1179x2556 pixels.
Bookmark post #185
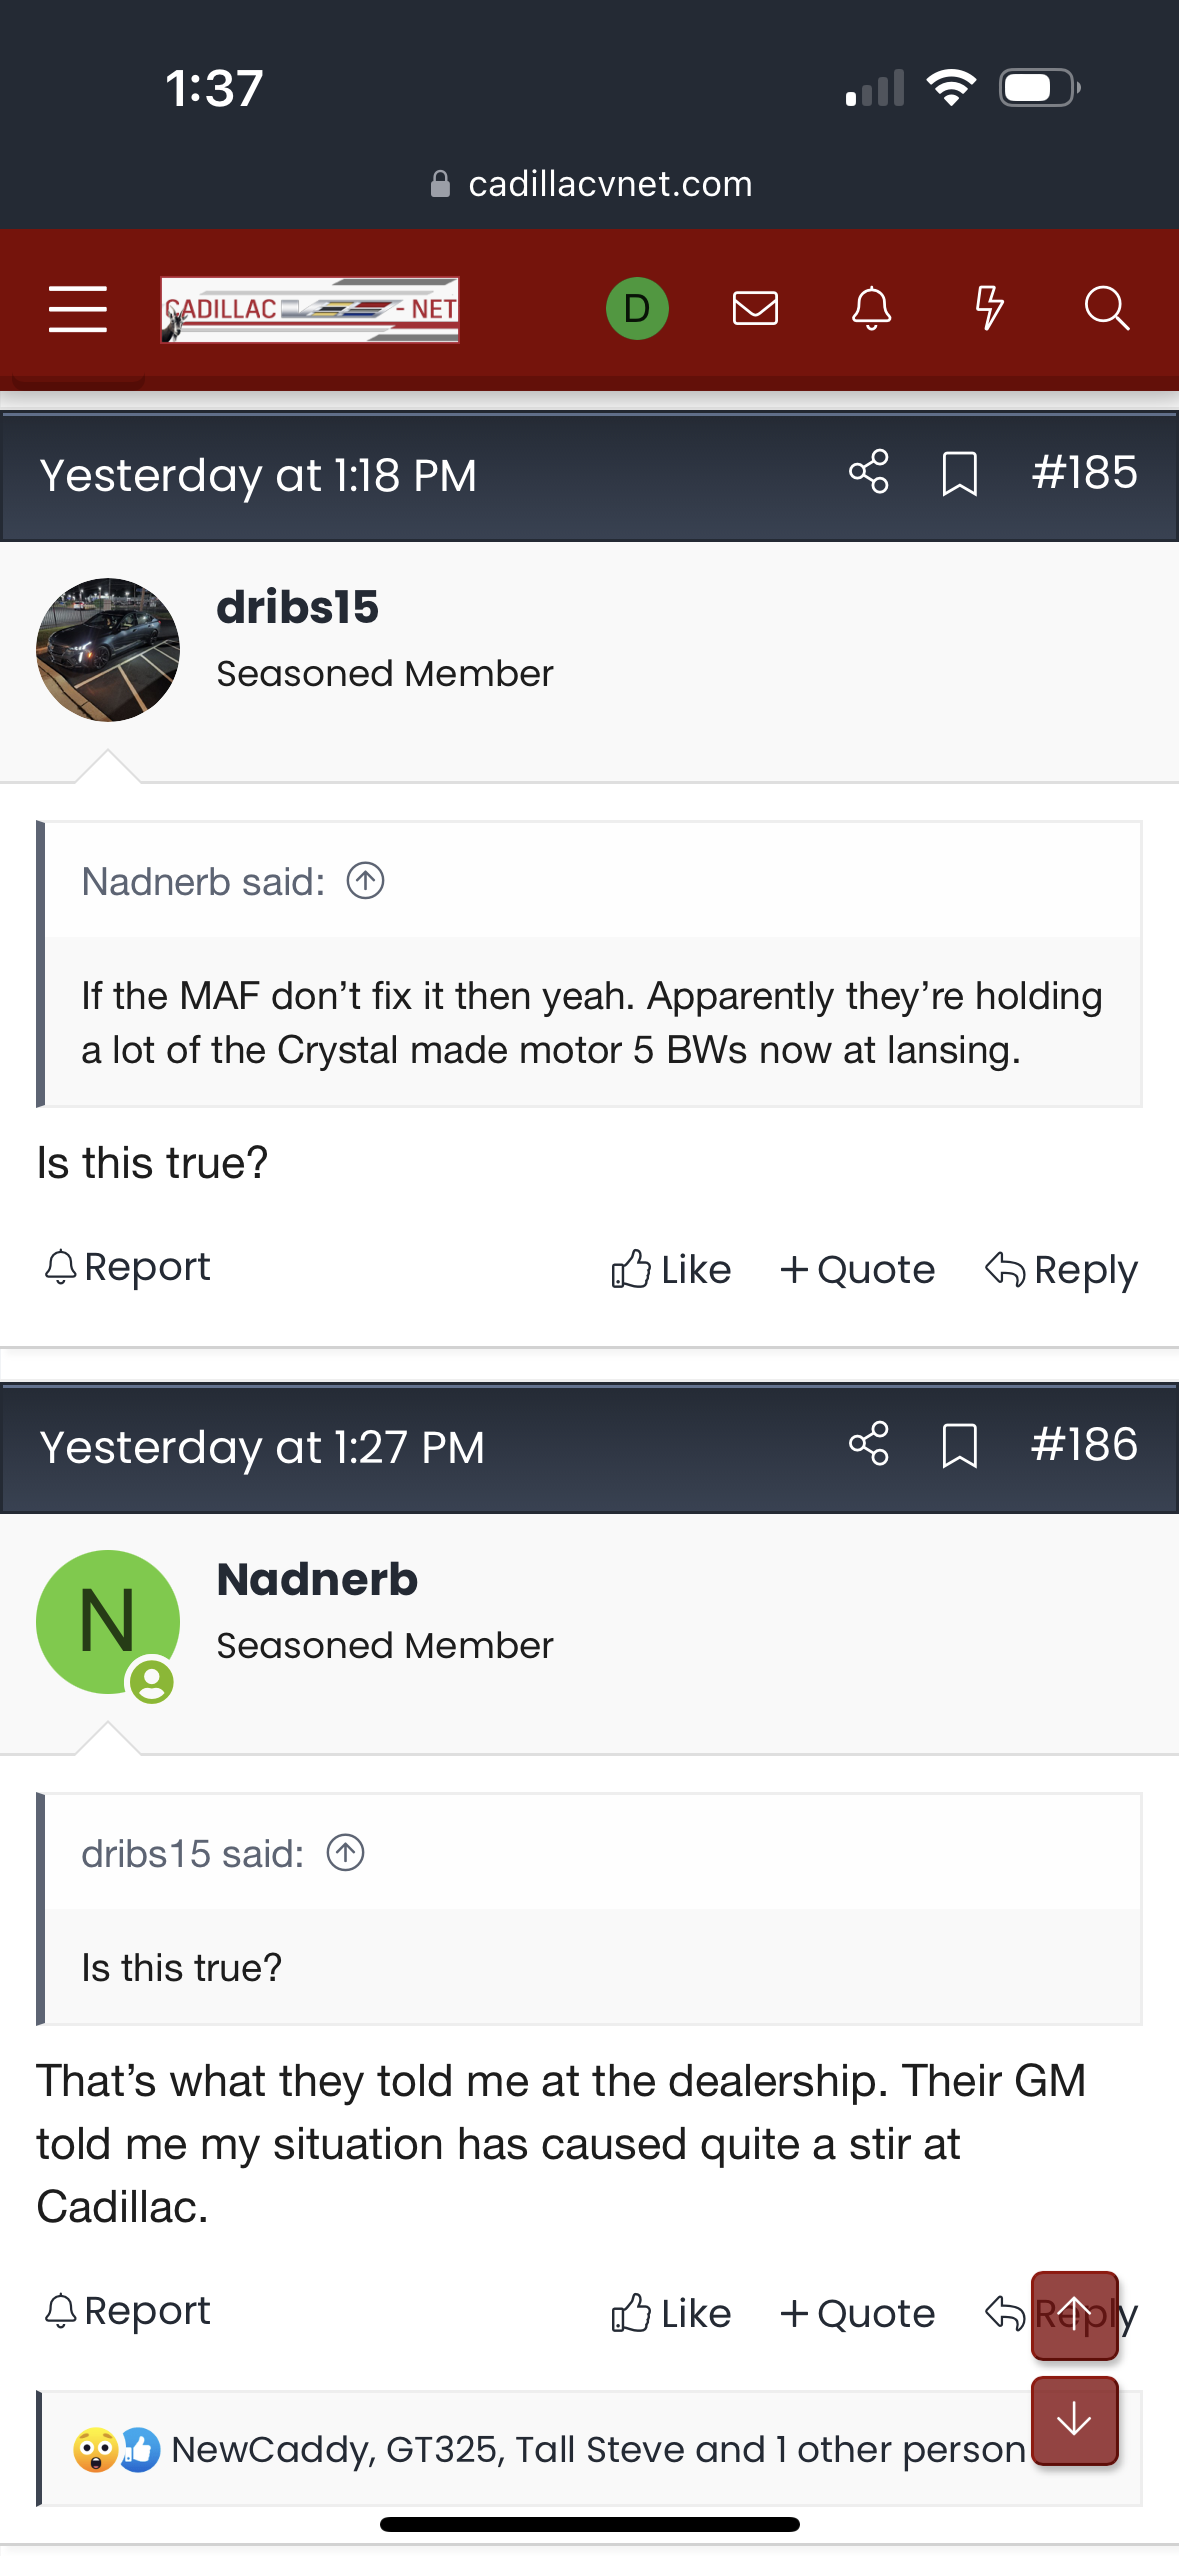coord(959,473)
